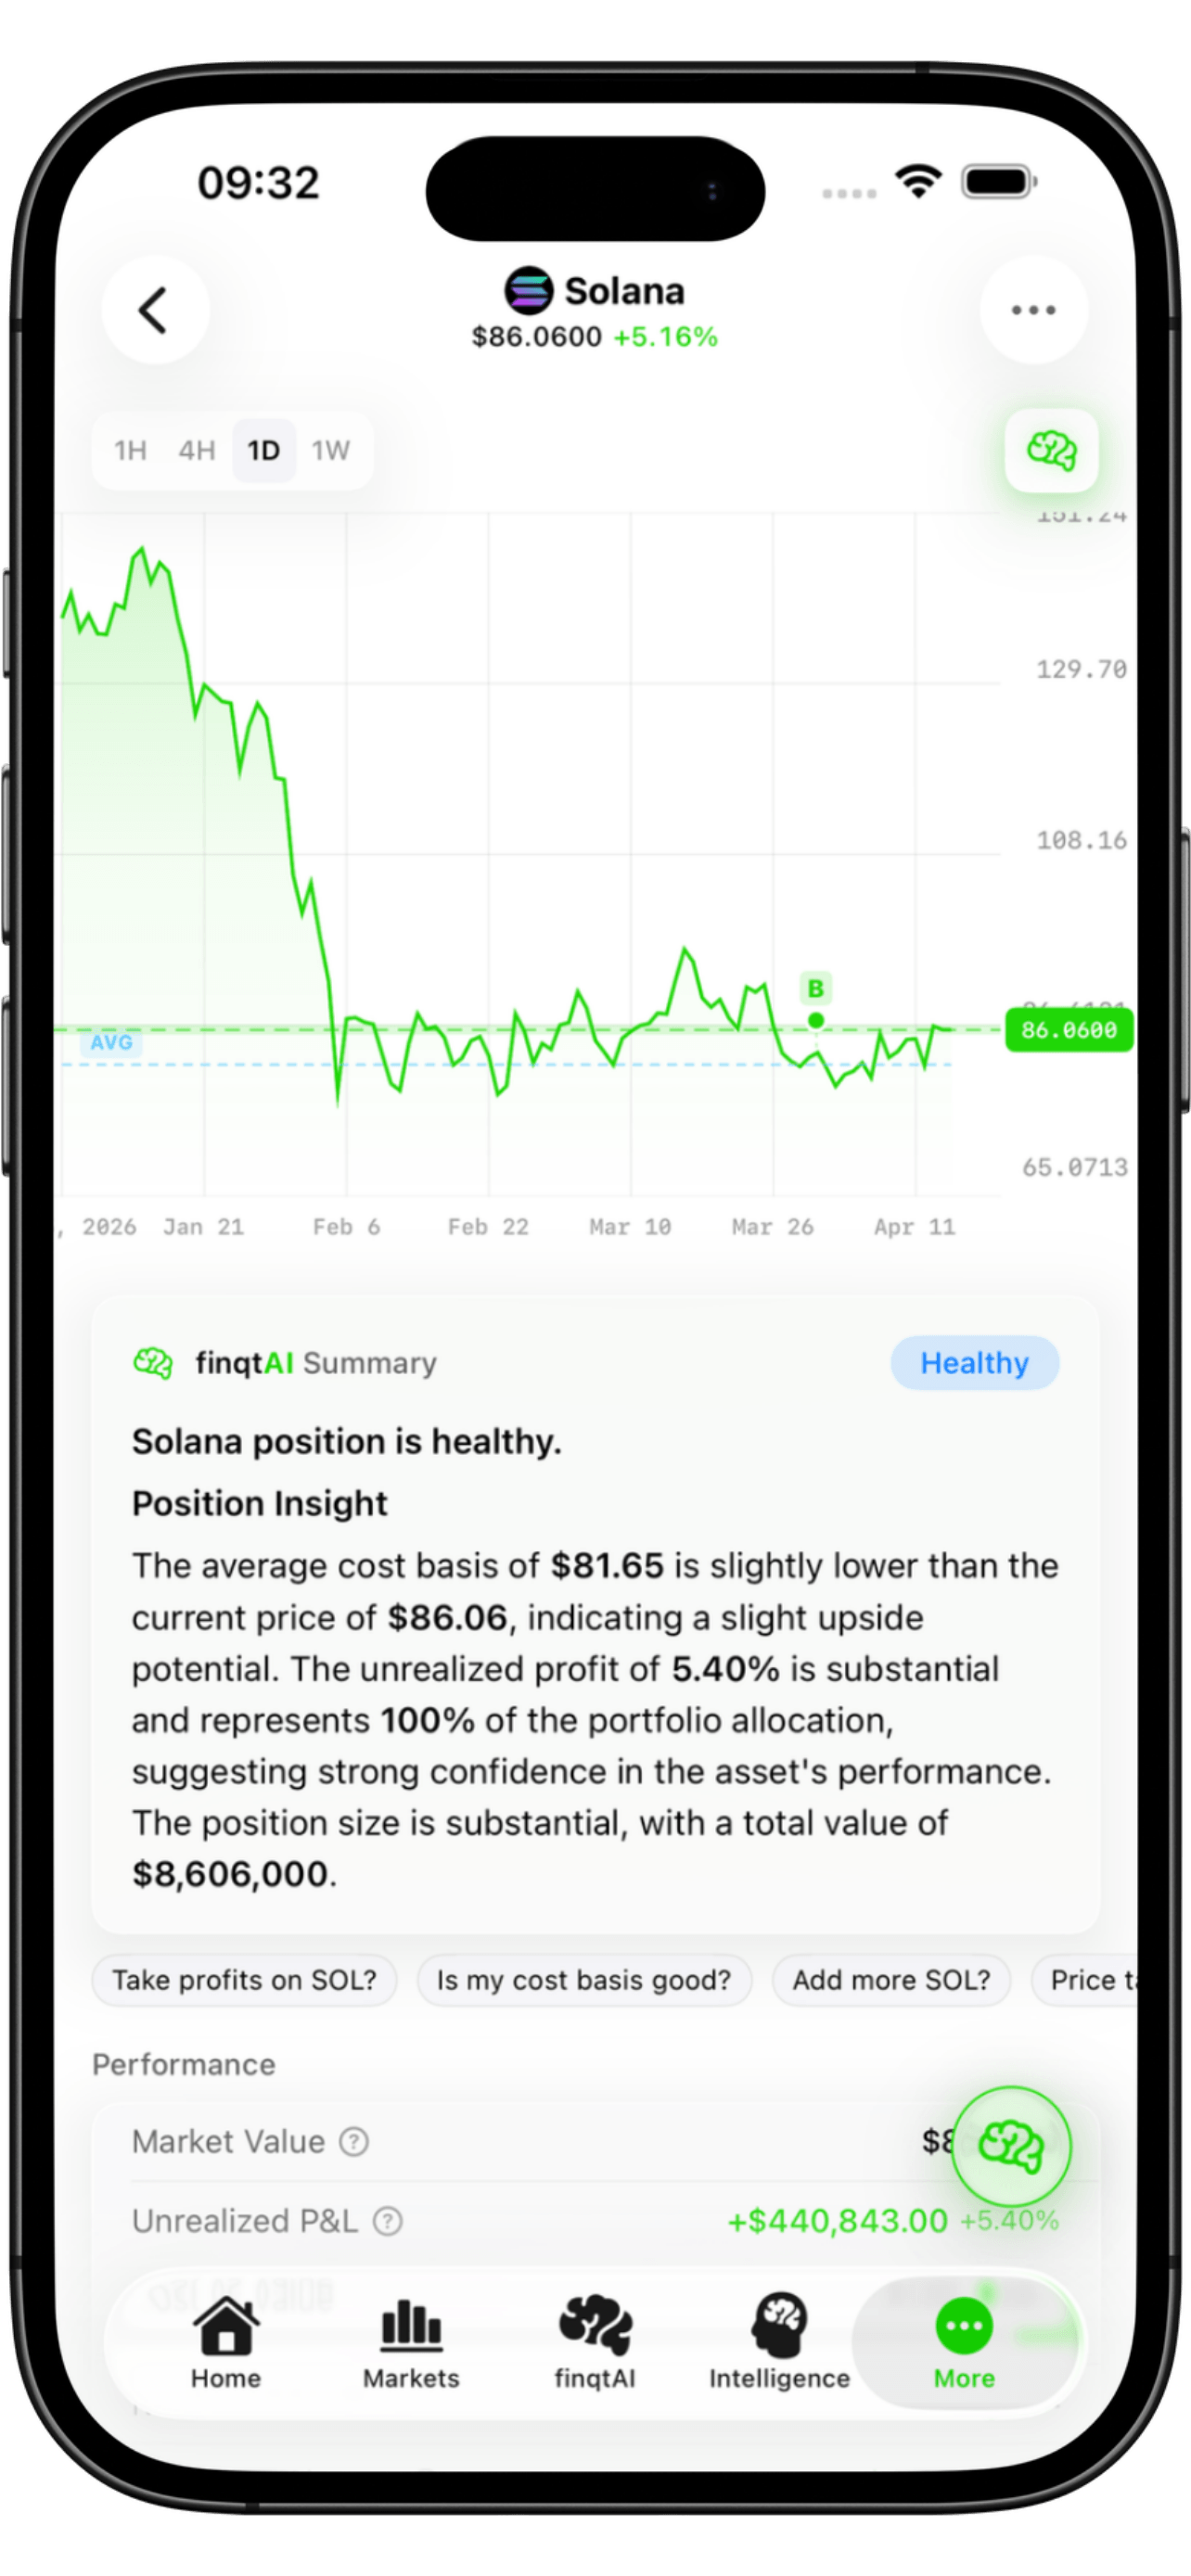
Task: Switch chart to 1W timeframe
Action: click(x=331, y=451)
